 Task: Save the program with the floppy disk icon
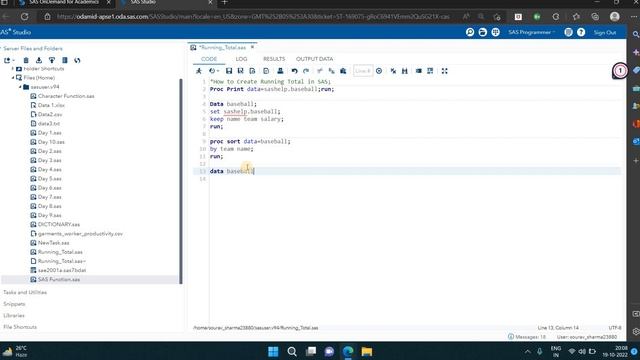[229, 71]
